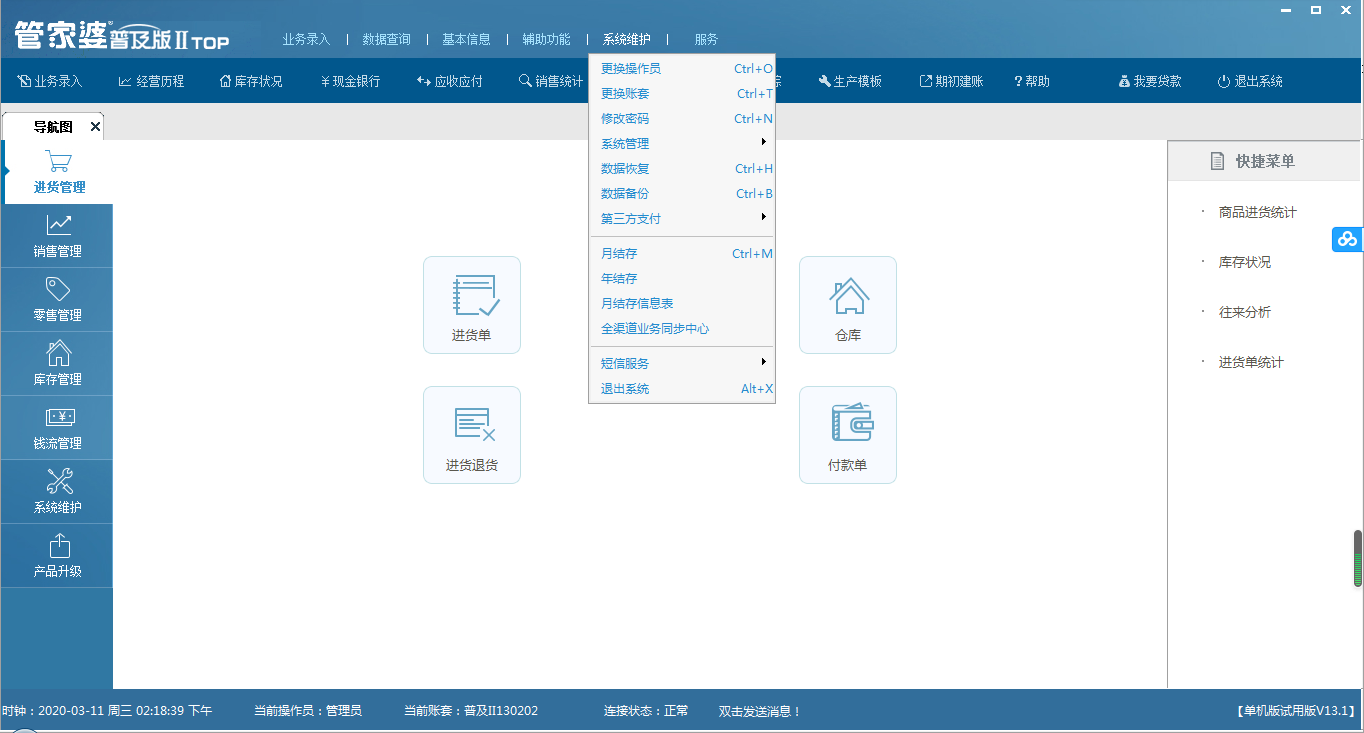1364x733 pixels.
Task: Expand the 系统管理 submenu
Action: [682, 143]
